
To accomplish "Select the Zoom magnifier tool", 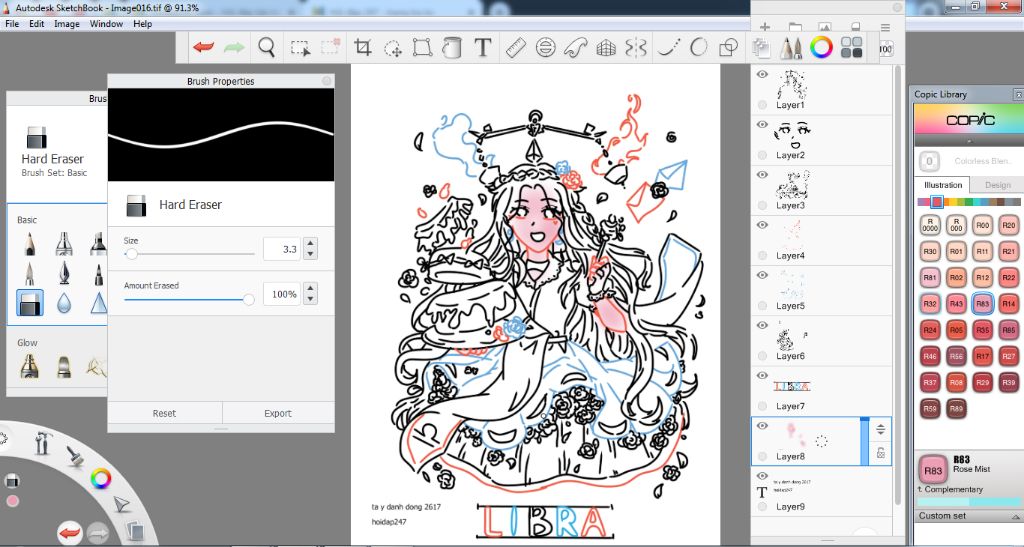I will pos(266,47).
